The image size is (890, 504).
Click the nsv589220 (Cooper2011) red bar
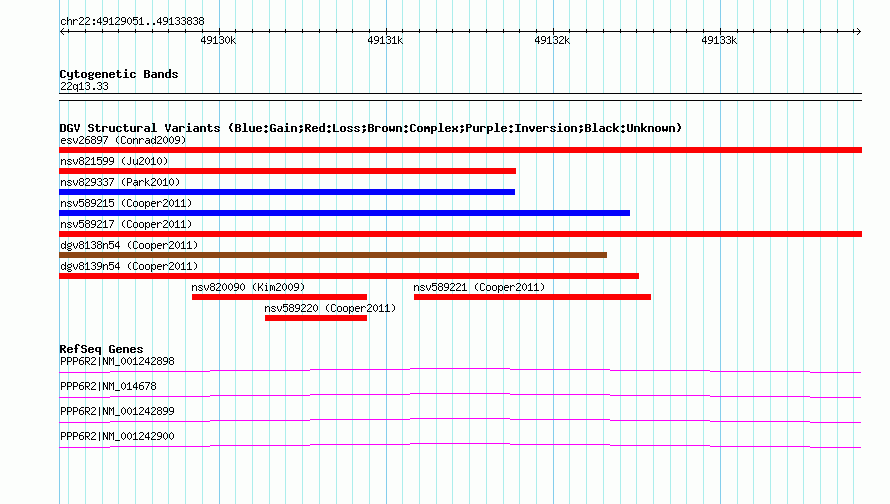click(316, 318)
